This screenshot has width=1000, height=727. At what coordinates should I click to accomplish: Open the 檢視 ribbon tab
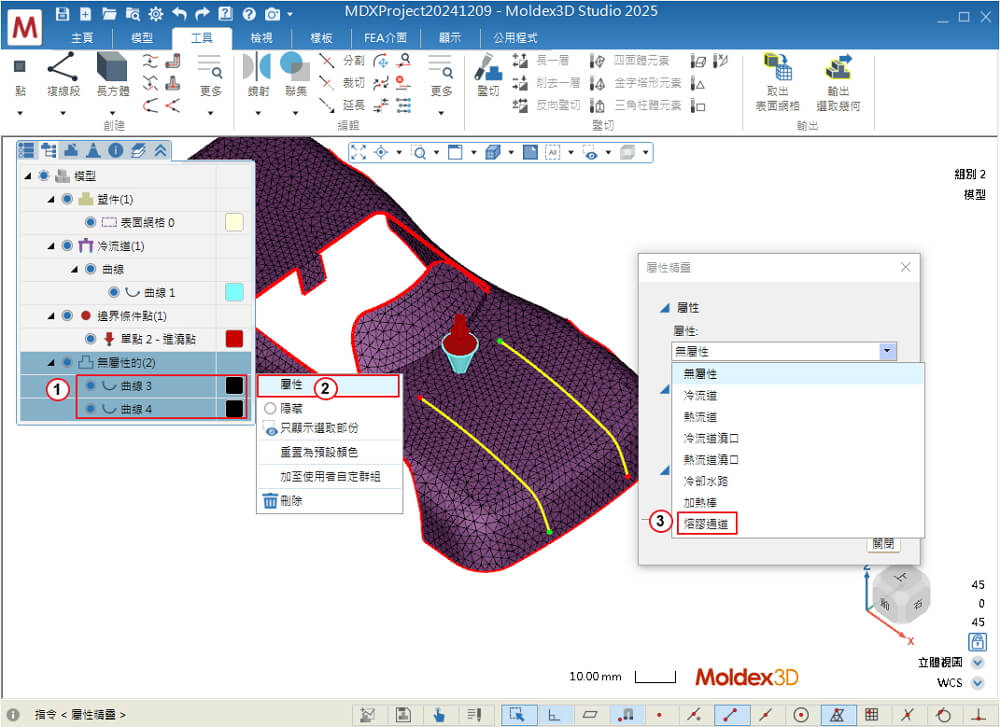pos(261,38)
